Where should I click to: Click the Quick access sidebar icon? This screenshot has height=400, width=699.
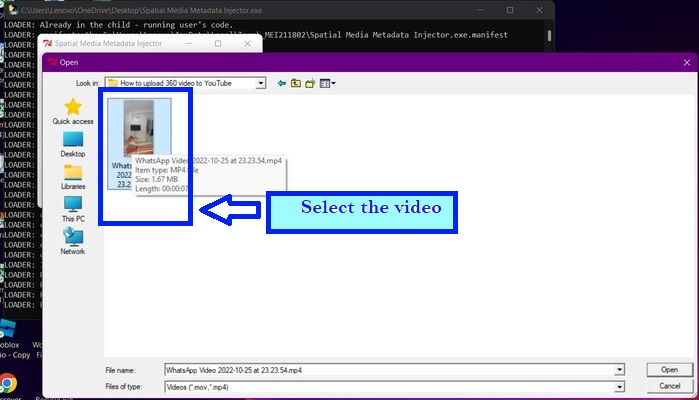(x=73, y=110)
